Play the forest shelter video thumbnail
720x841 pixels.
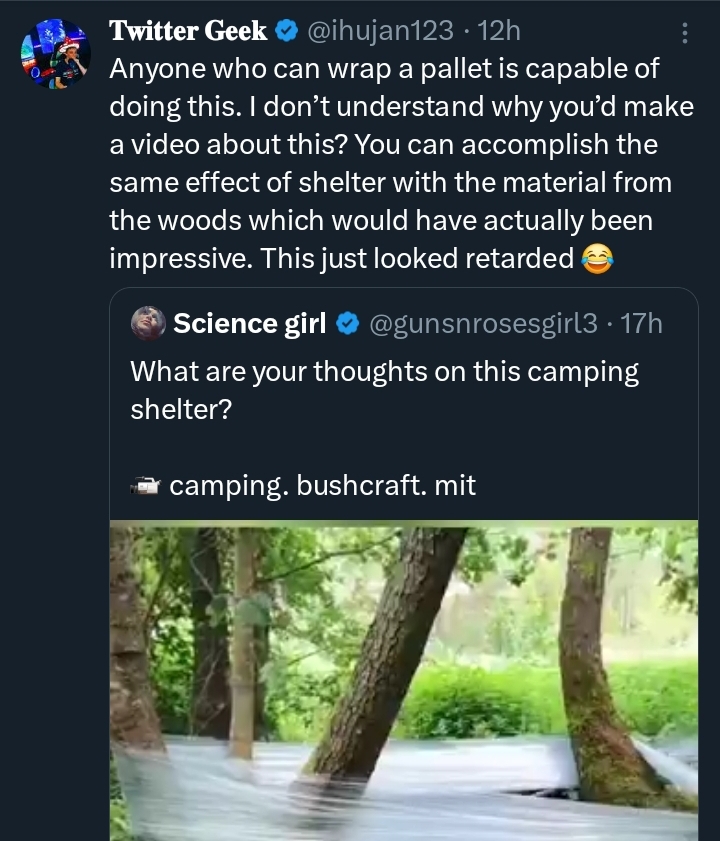point(403,680)
